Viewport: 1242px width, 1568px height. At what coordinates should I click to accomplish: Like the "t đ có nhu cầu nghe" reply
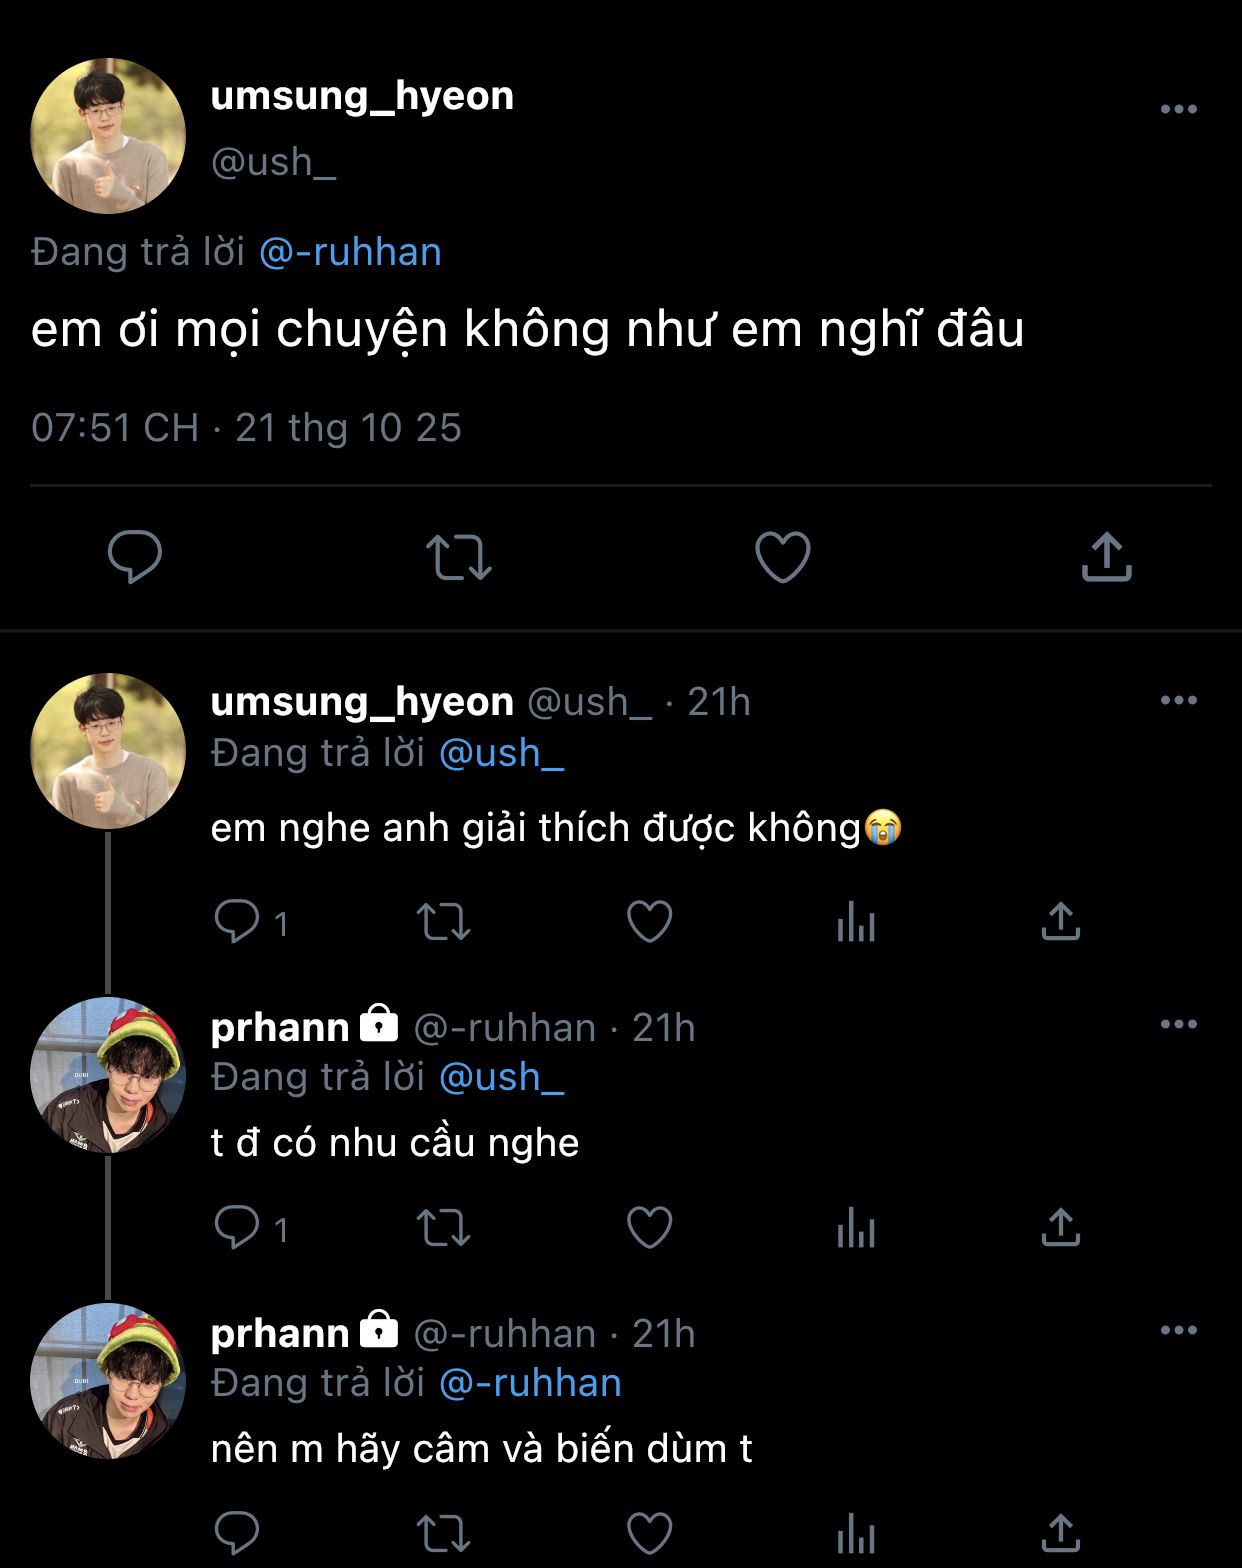(649, 1228)
